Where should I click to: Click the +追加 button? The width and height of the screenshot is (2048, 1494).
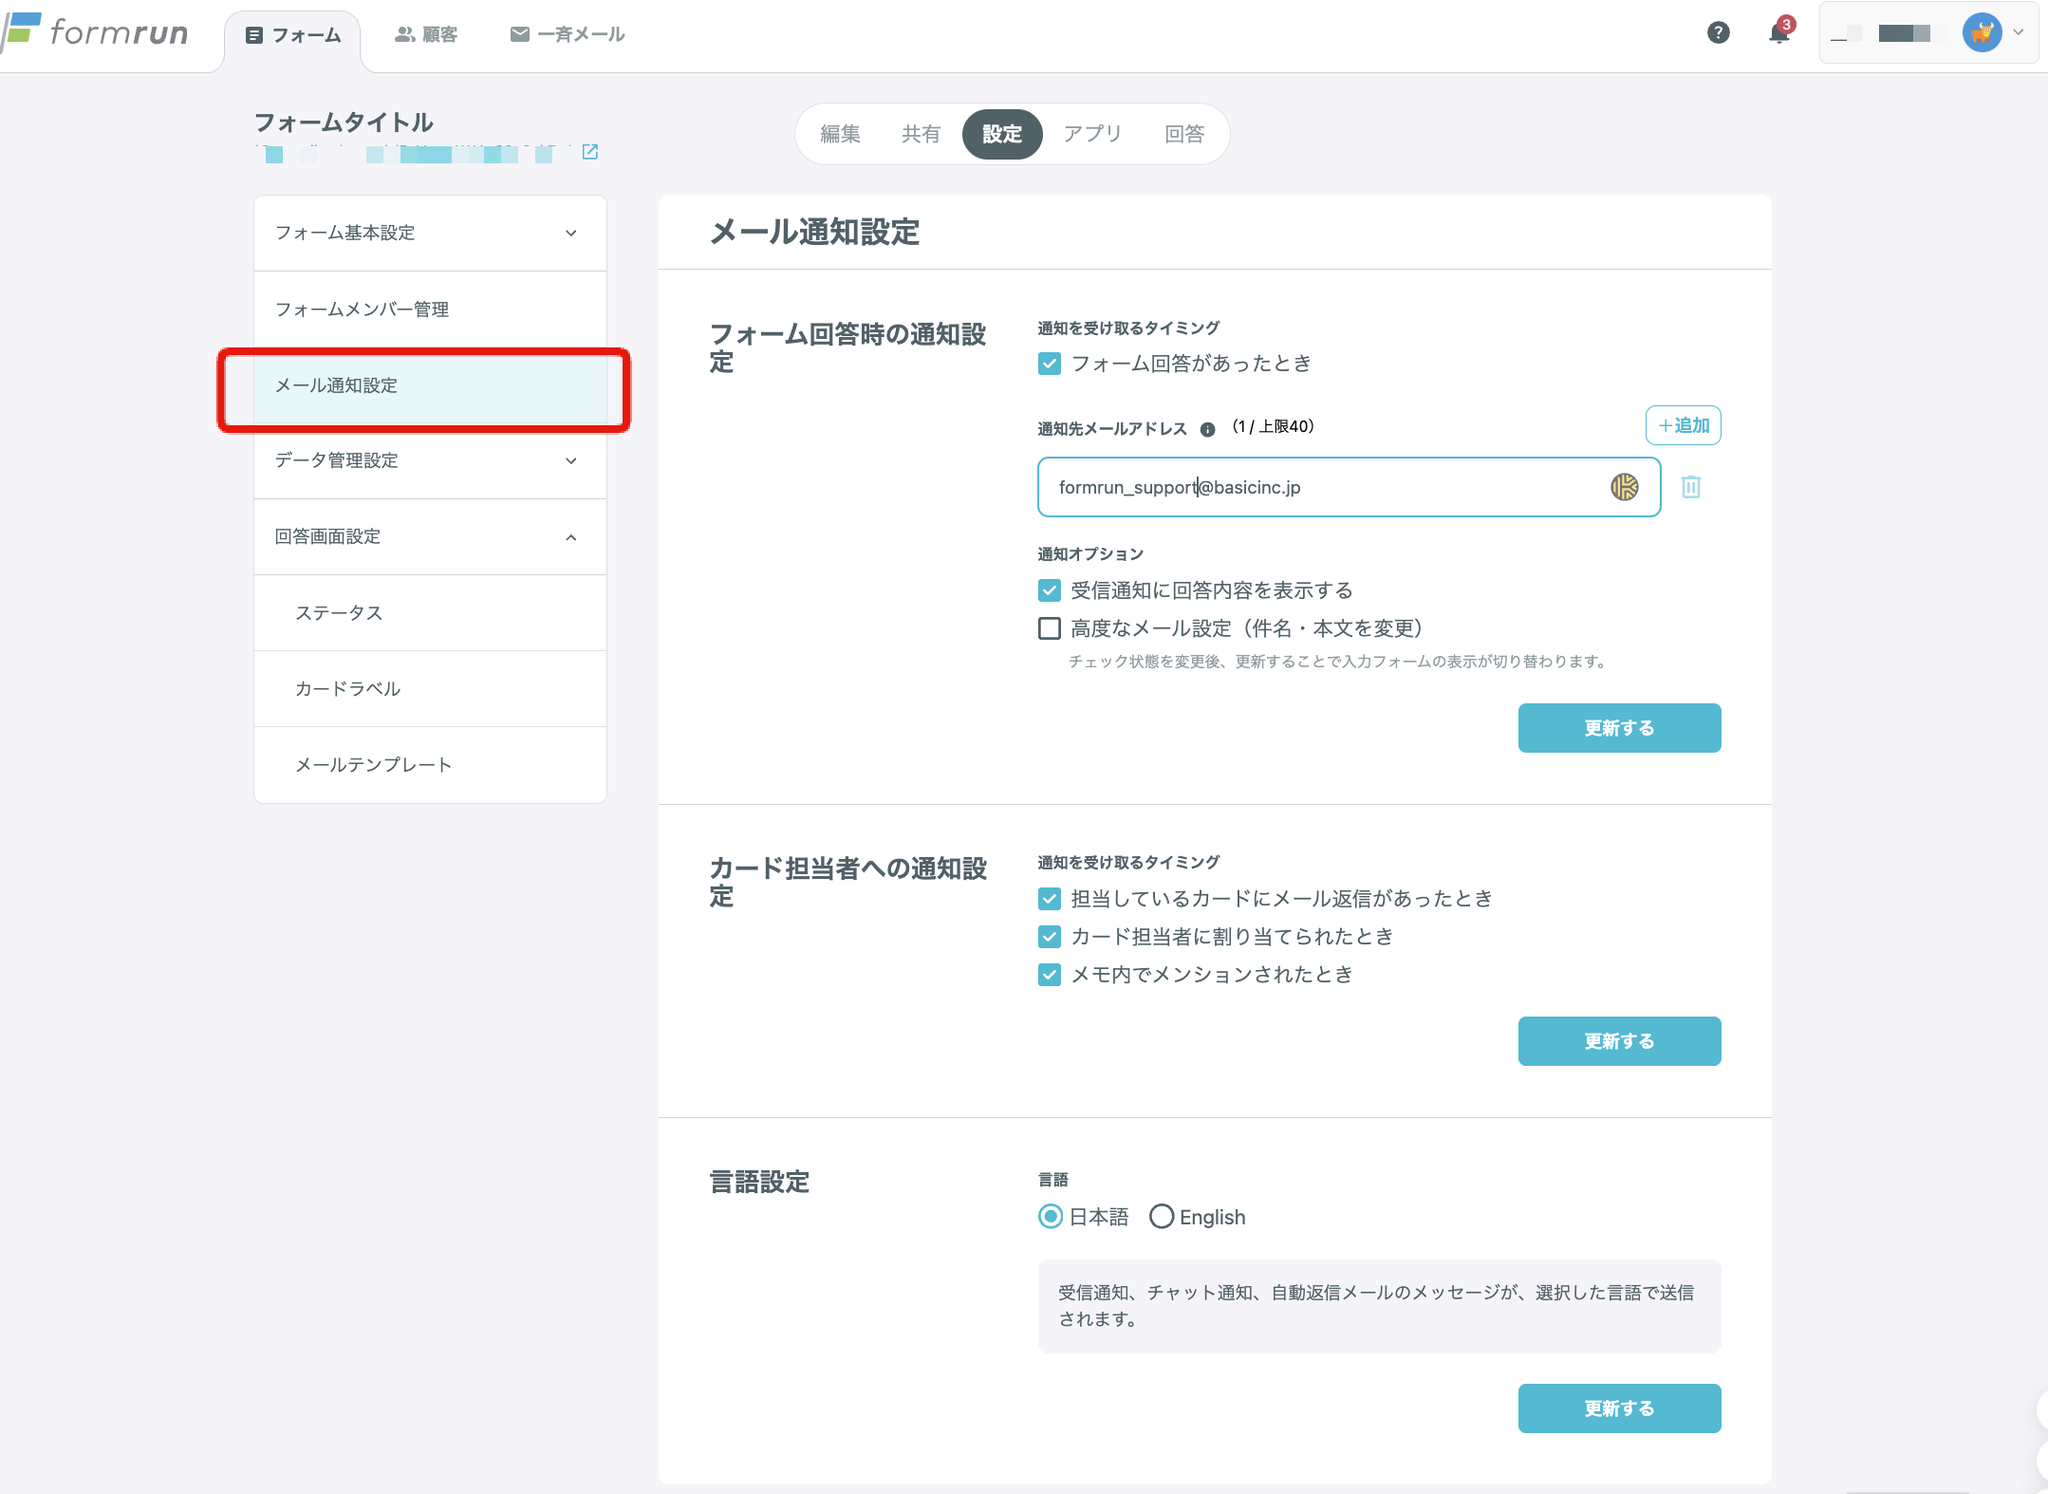(x=1683, y=426)
